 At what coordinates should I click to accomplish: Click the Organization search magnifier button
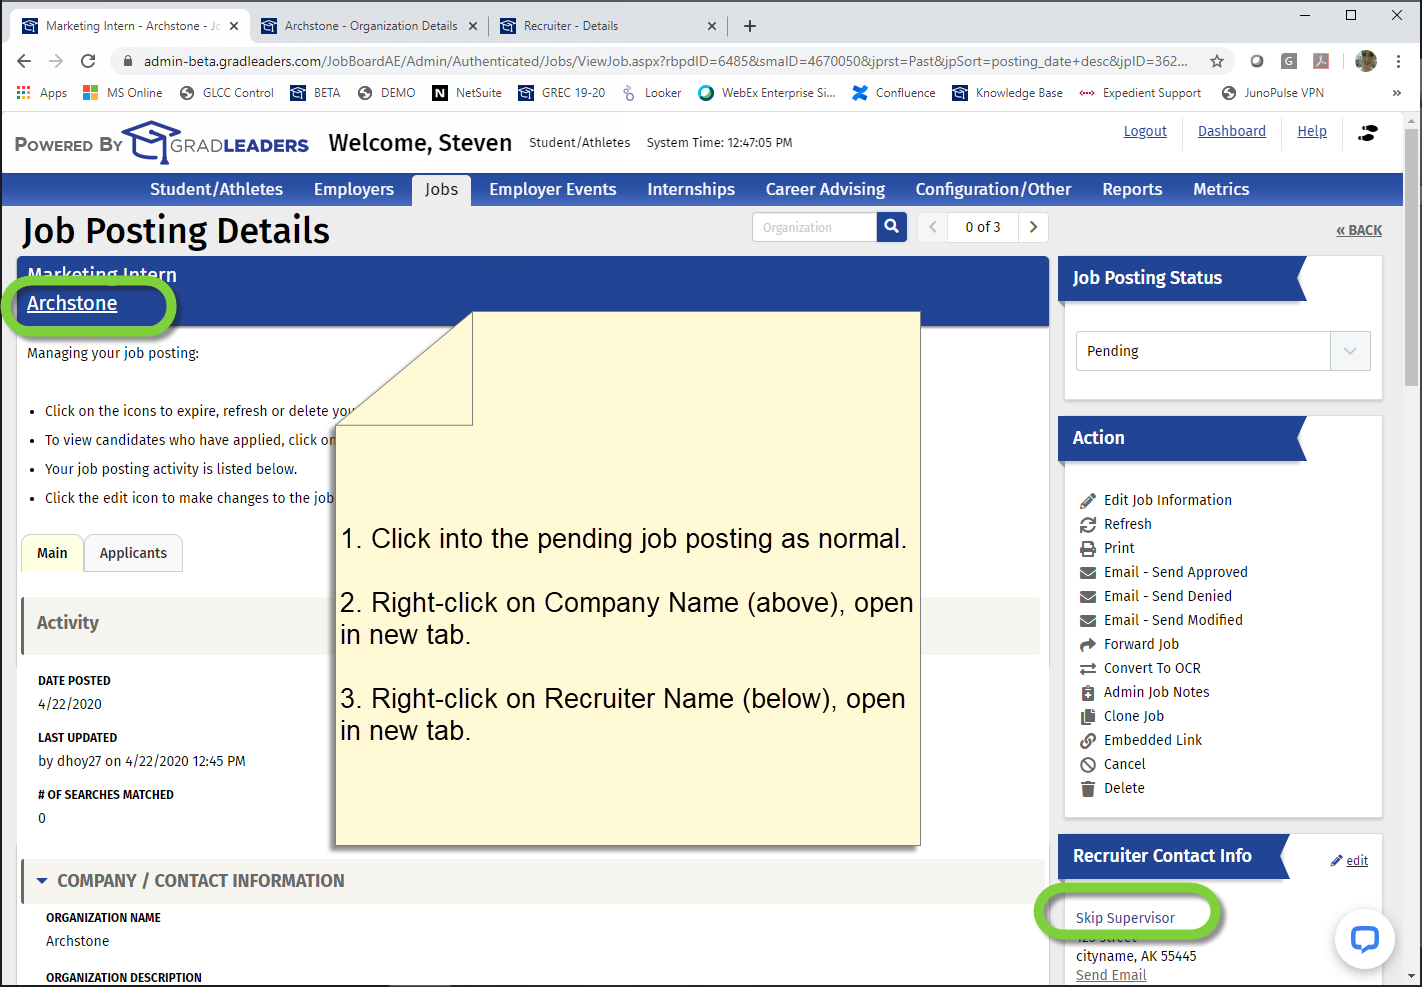click(x=892, y=227)
